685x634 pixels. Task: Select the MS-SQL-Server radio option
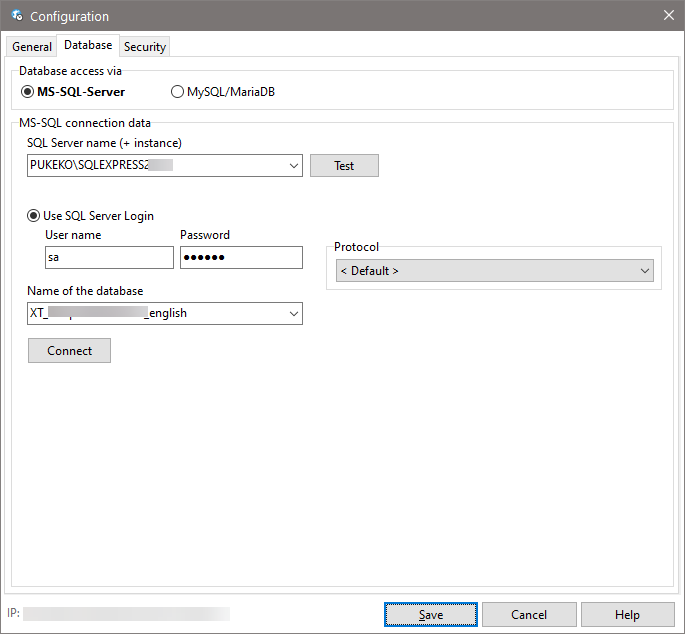(28, 92)
